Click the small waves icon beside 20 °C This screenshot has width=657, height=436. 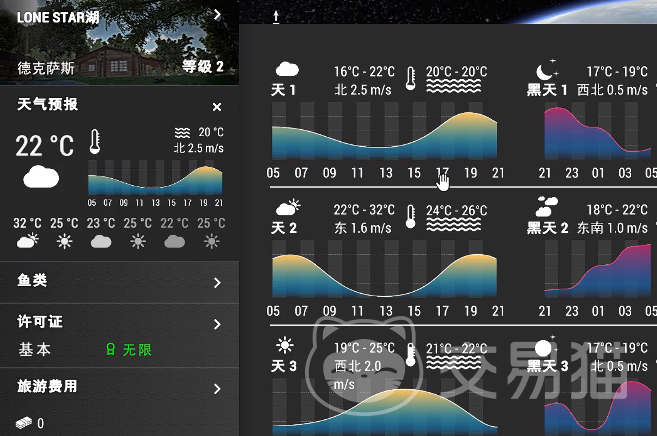pyautogui.click(x=182, y=133)
